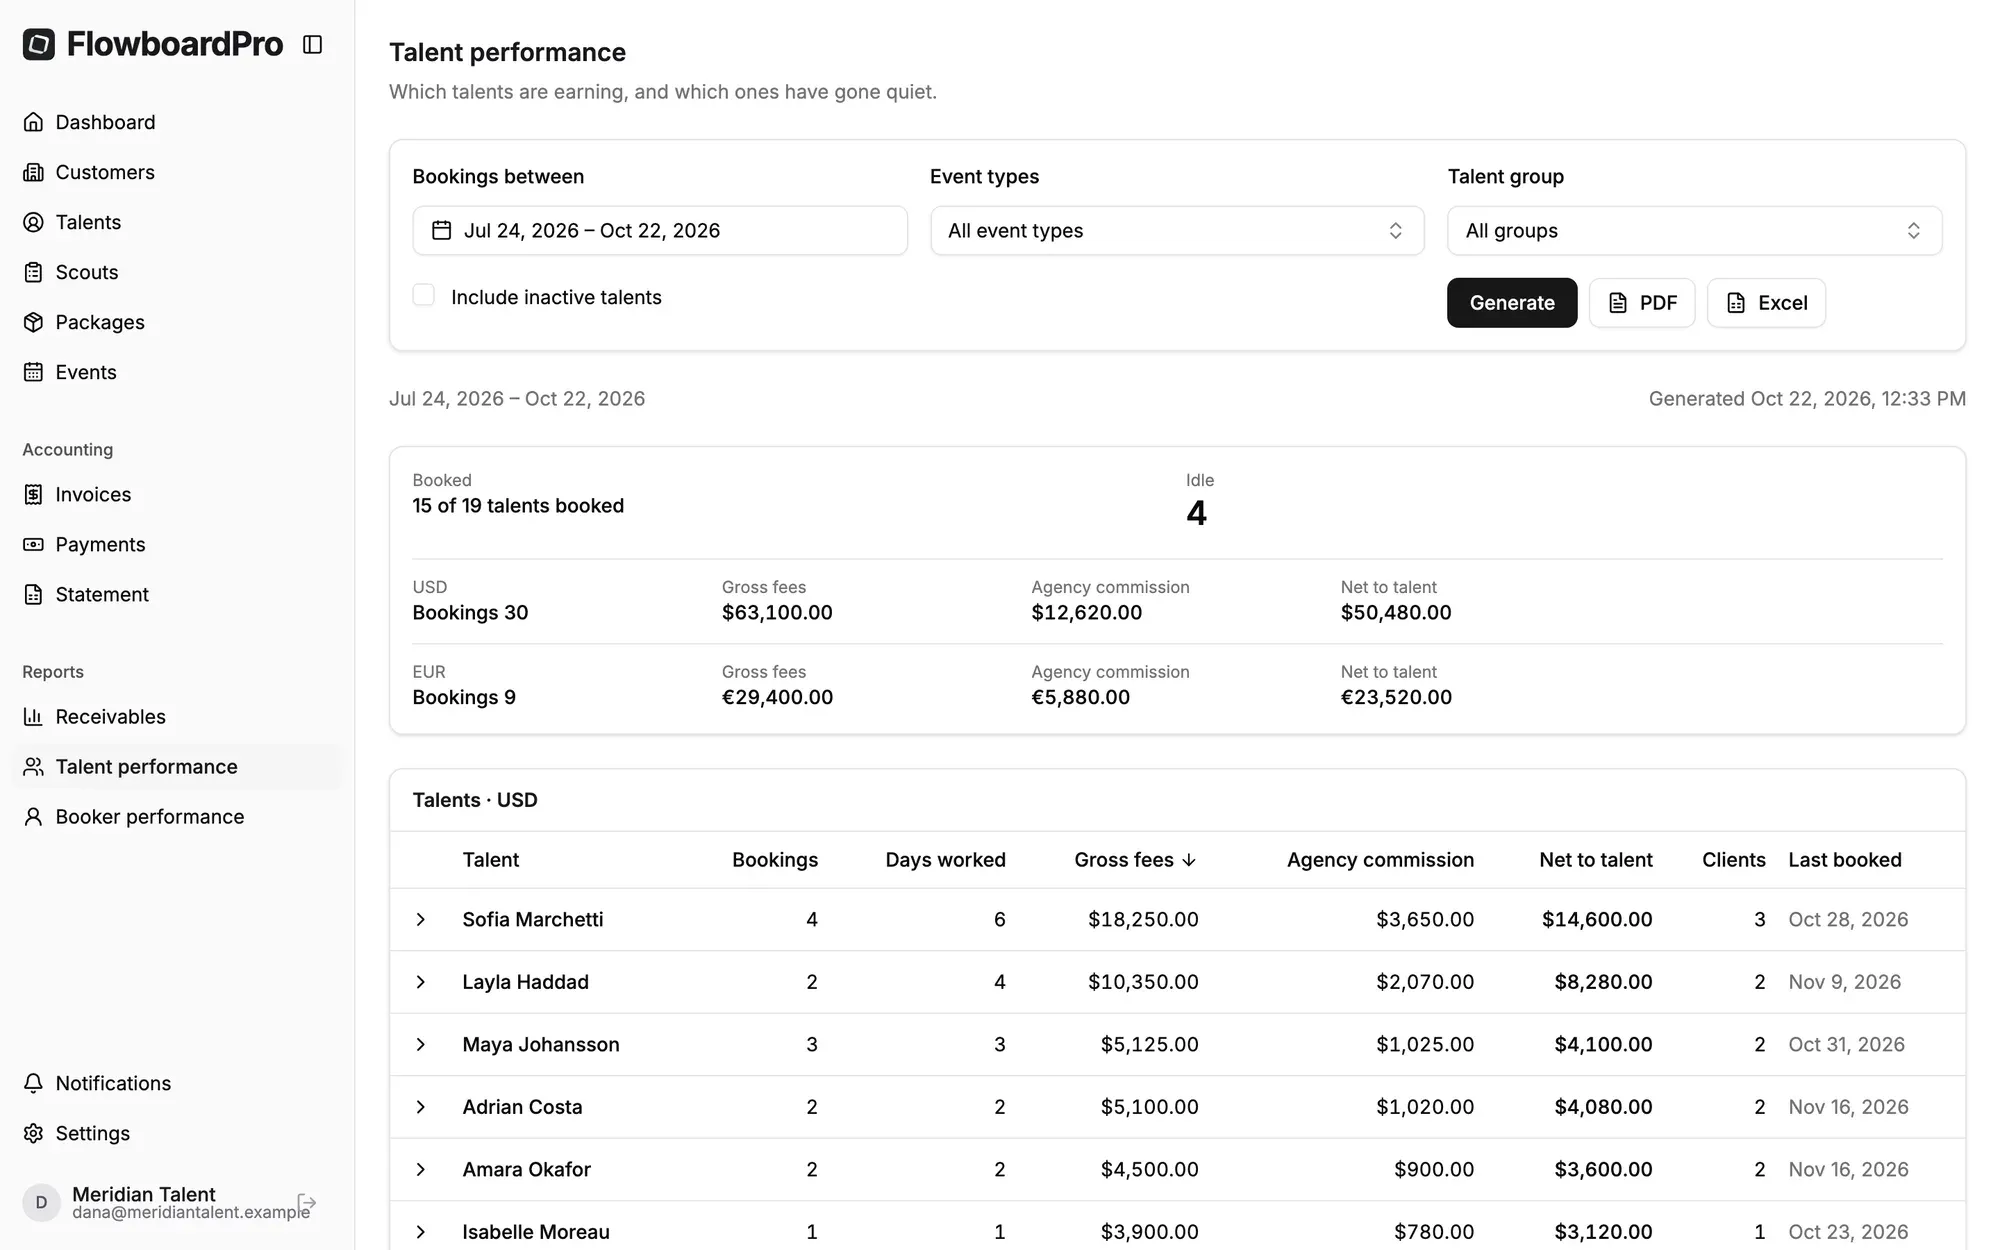This screenshot has width=2000, height=1250.
Task: Click the Bookings column header
Action: pyautogui.click(x=775, y=860)
